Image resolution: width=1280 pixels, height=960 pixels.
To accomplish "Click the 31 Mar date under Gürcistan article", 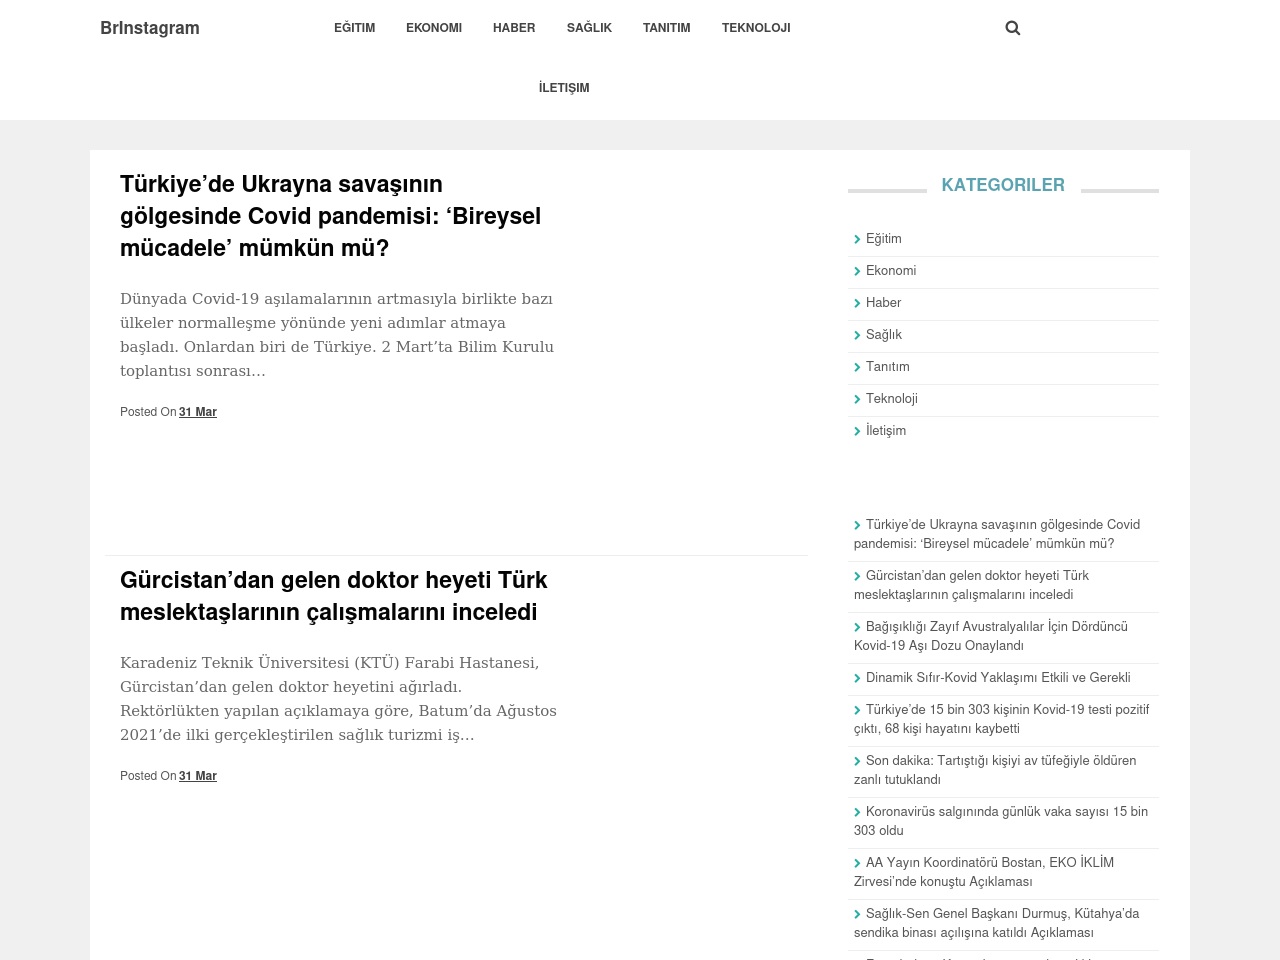I will pyautogui.click(x=198, y=776).
